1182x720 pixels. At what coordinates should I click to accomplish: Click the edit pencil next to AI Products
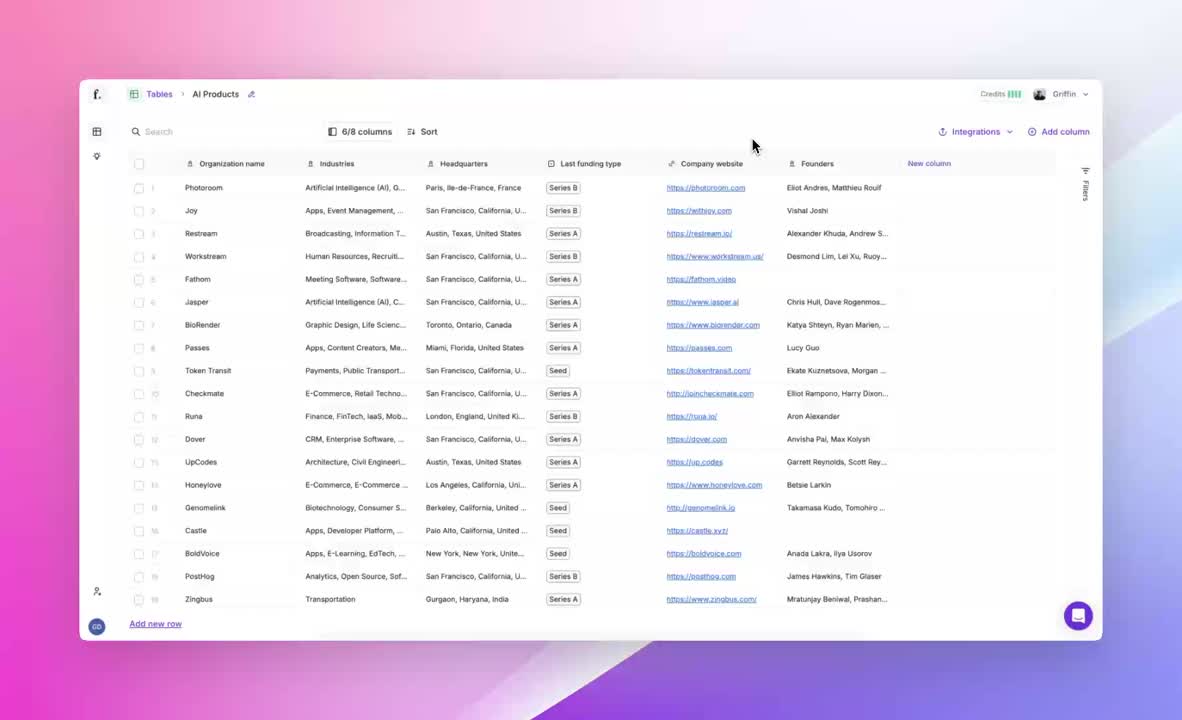[252, 94]
